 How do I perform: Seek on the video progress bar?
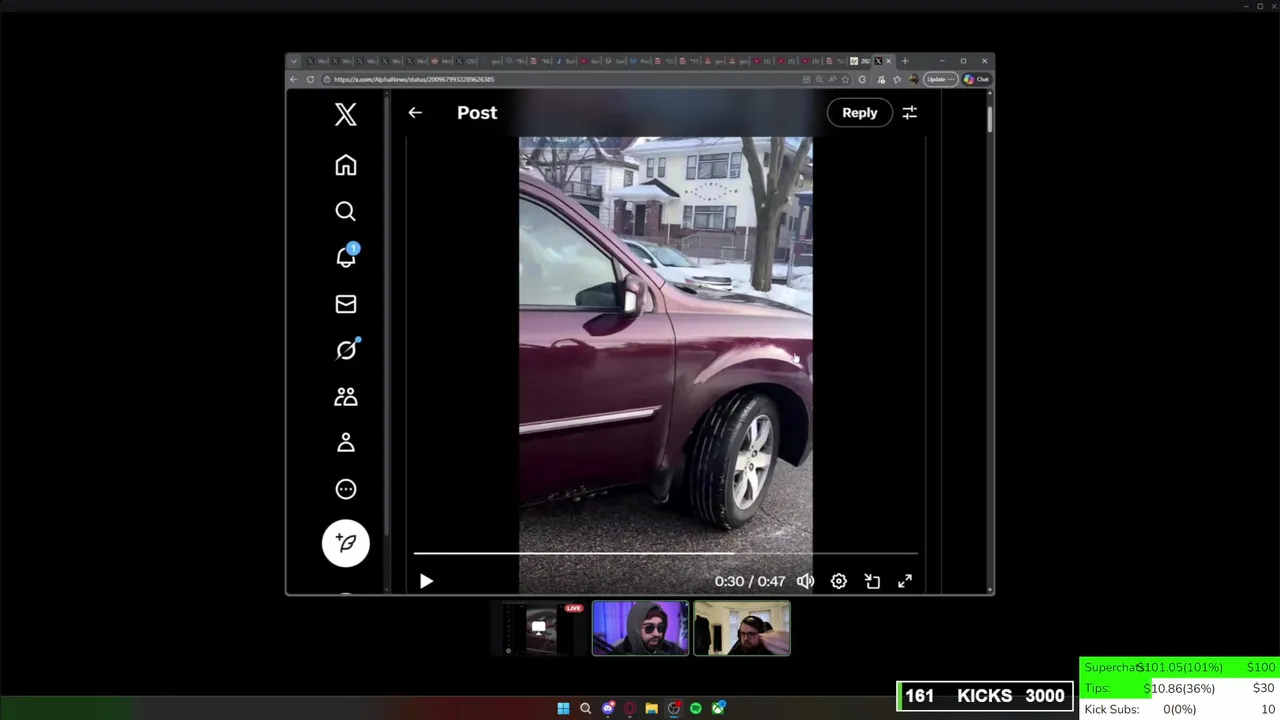[665, 552]
